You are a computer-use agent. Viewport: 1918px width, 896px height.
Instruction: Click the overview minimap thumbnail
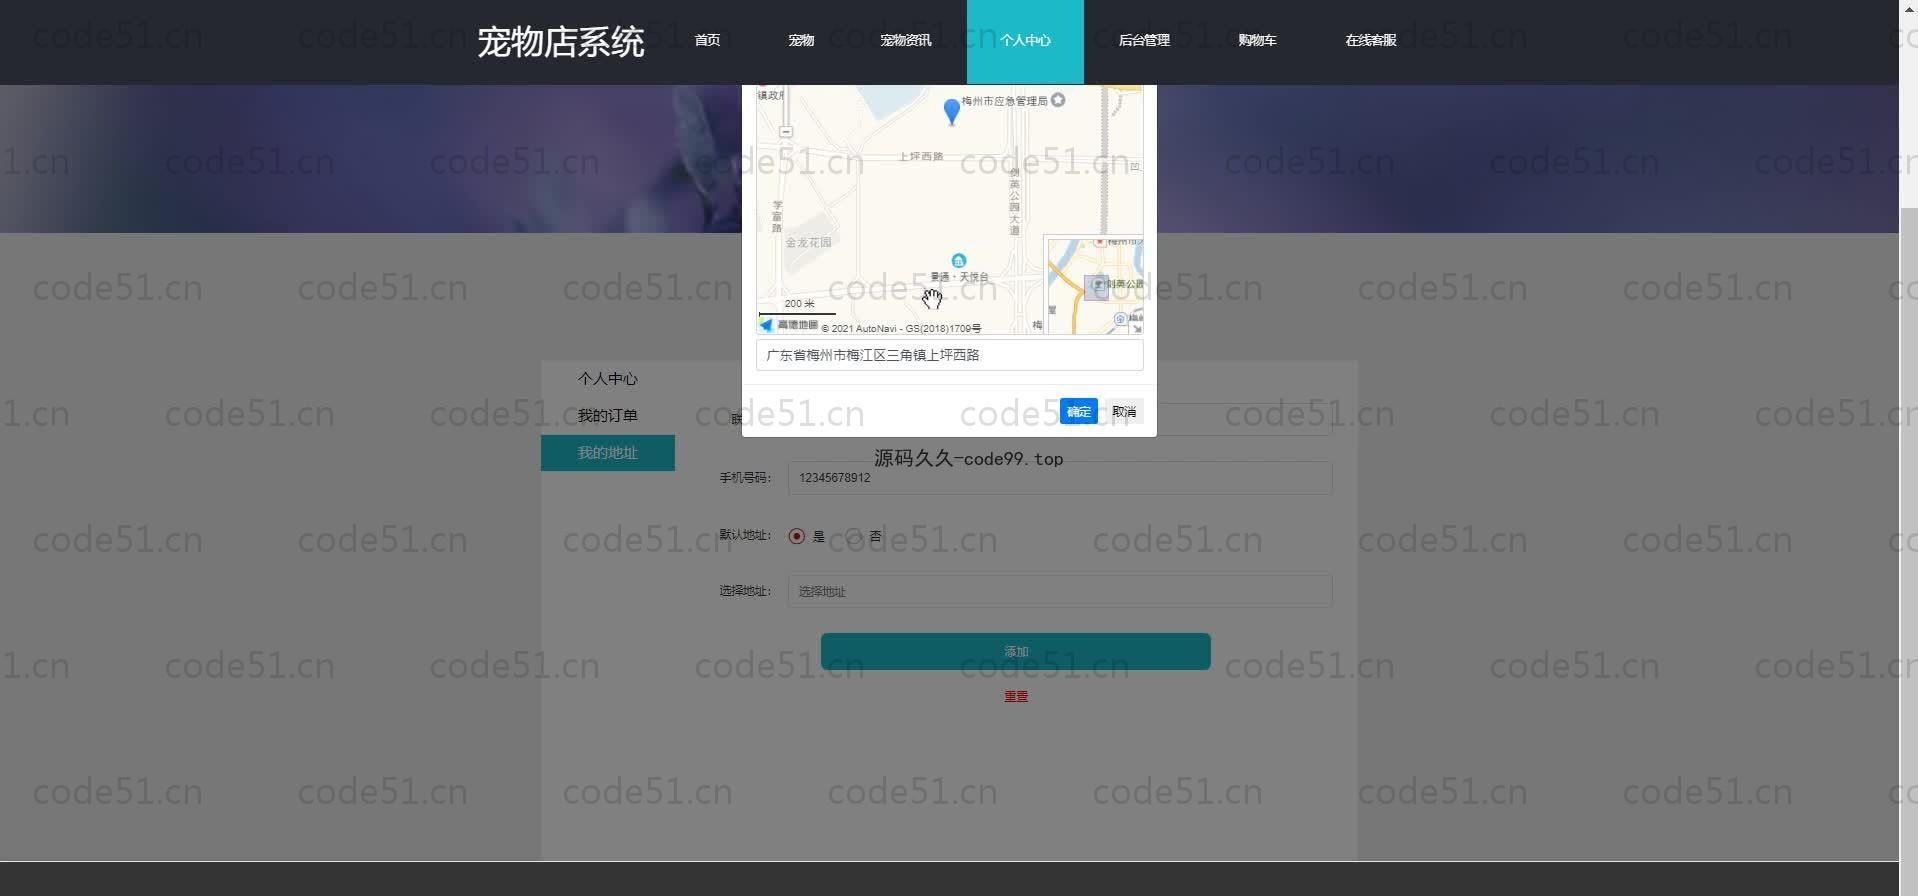point(1095,285)
